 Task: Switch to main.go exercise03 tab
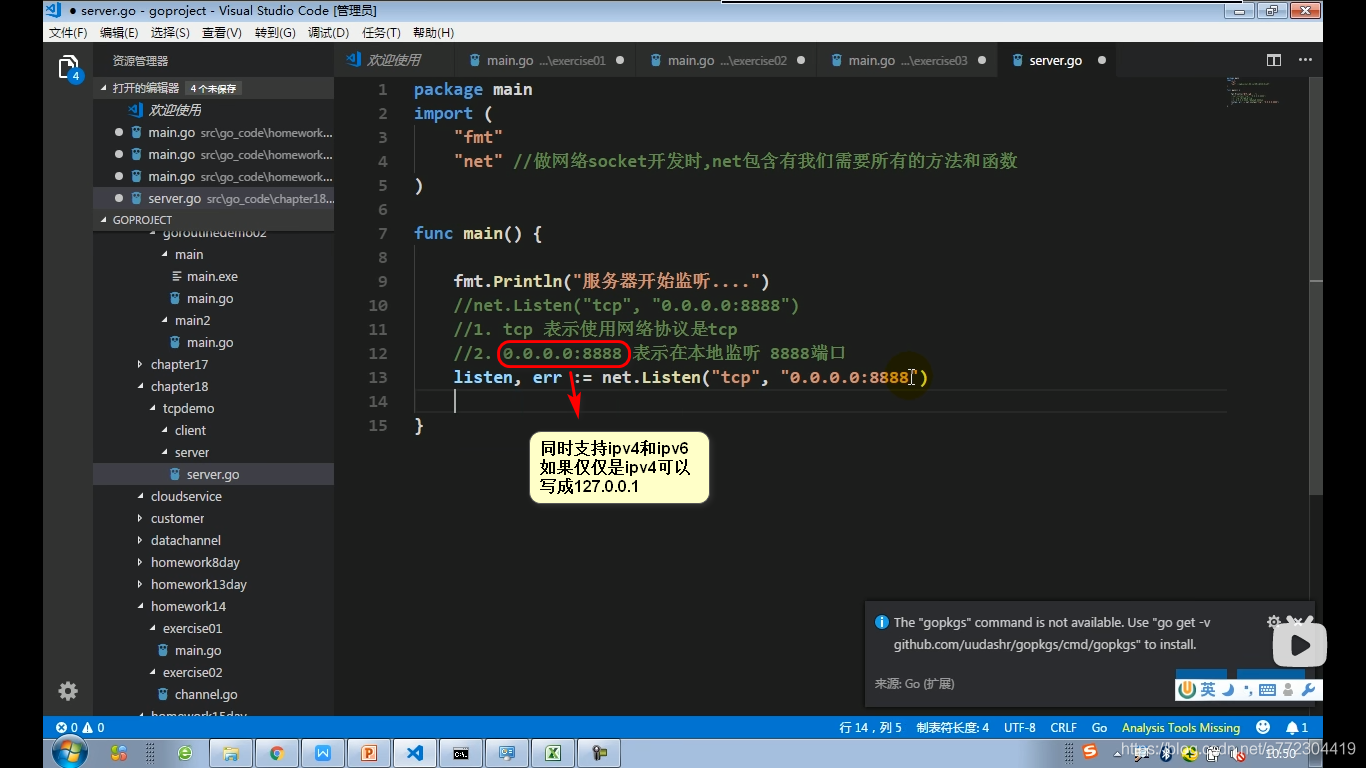tap(908, 60)
